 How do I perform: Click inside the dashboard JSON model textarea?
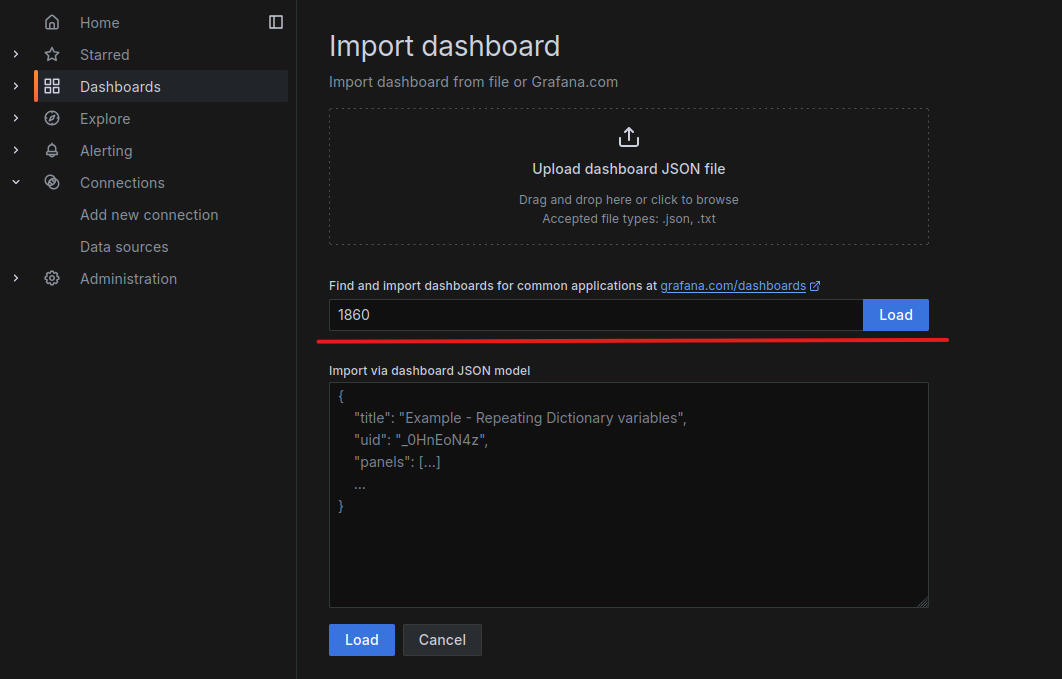(628, 550)
